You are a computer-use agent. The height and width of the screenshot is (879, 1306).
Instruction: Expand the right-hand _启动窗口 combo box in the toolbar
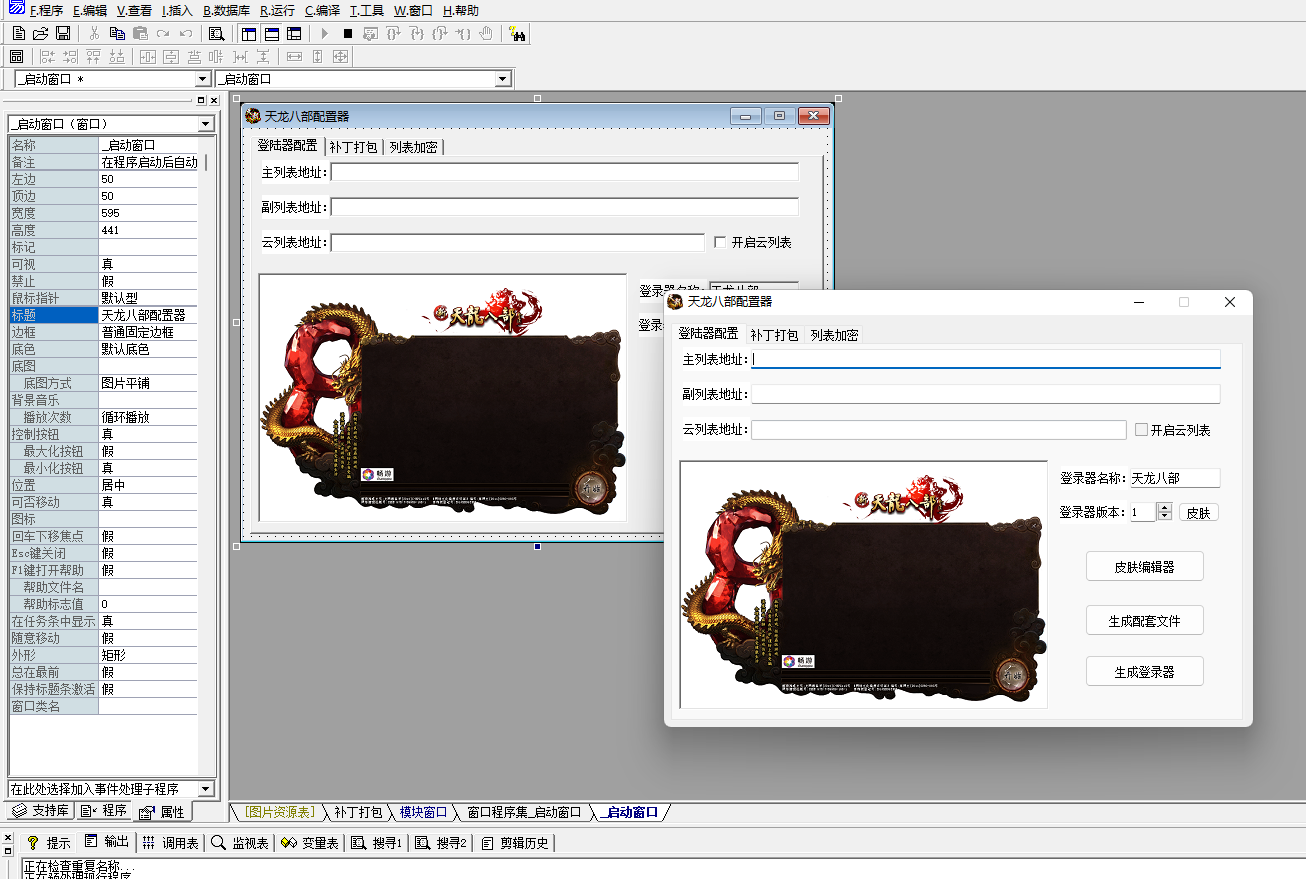click(x=503, y=79)
